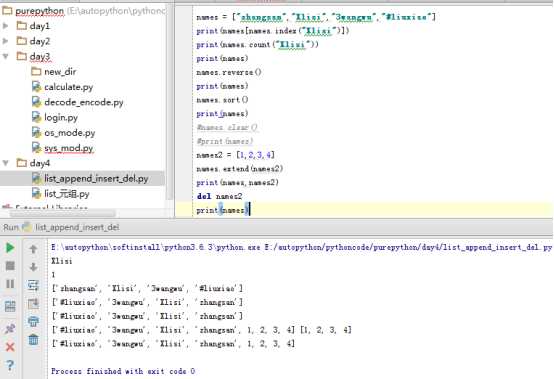The height and width of the screenshot is (379, 554).
Task: Expand the day2 folder arrow
Action: 5,41
